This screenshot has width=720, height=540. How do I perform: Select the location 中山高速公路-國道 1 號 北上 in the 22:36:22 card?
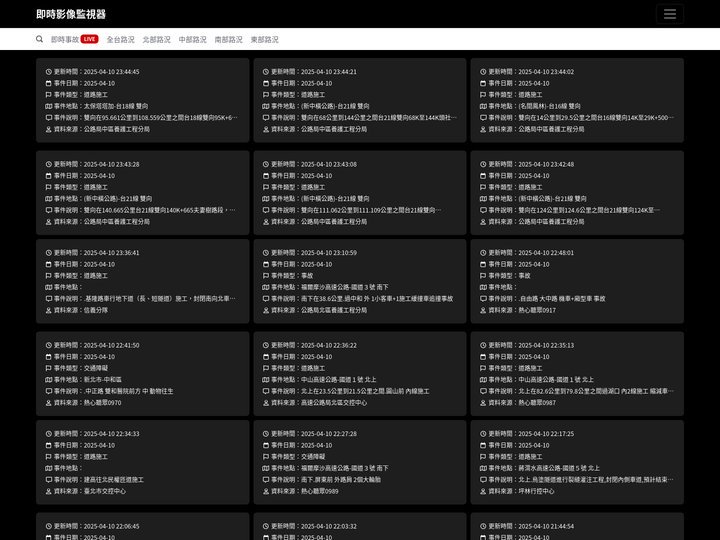pos(338,380)
